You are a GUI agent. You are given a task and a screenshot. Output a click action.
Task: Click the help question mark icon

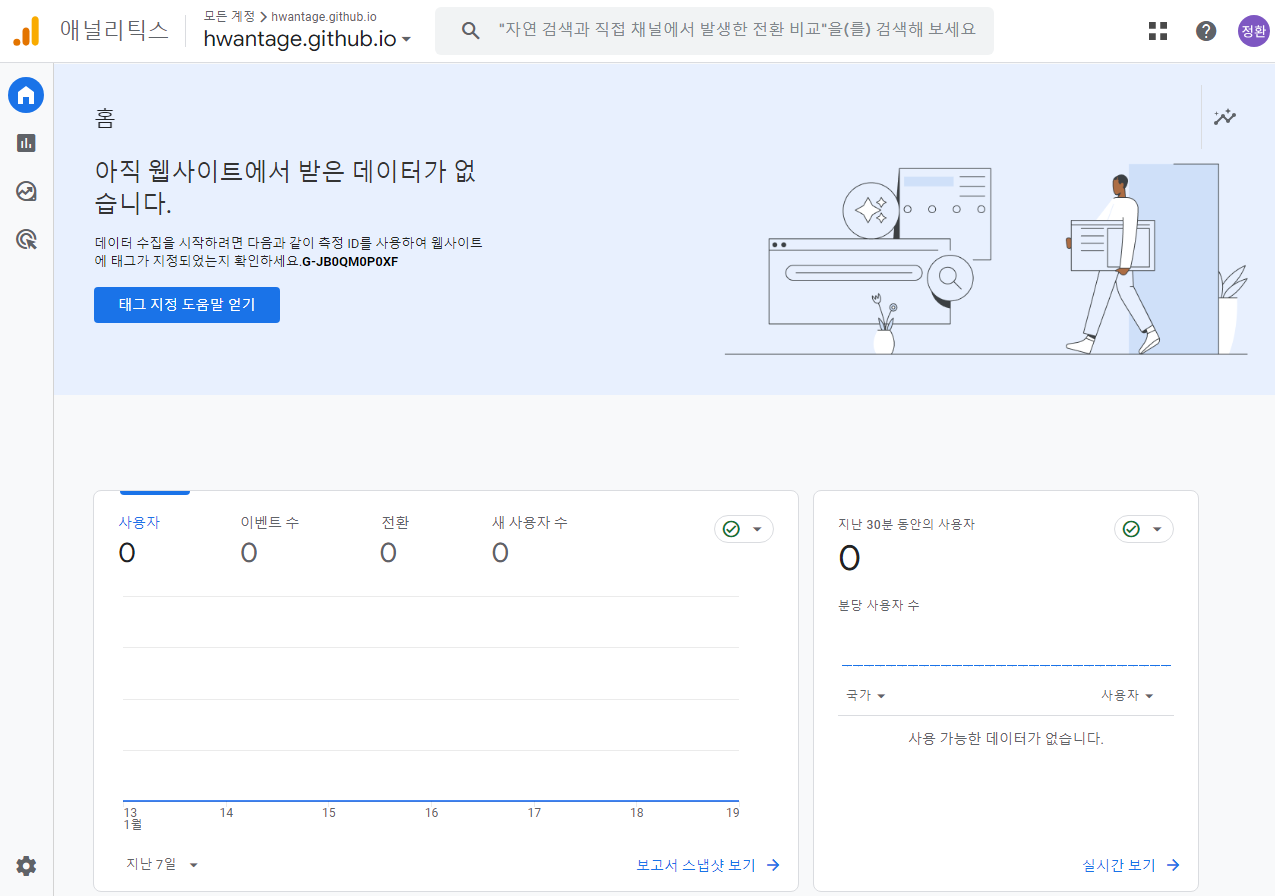(x=1206, y=31)
